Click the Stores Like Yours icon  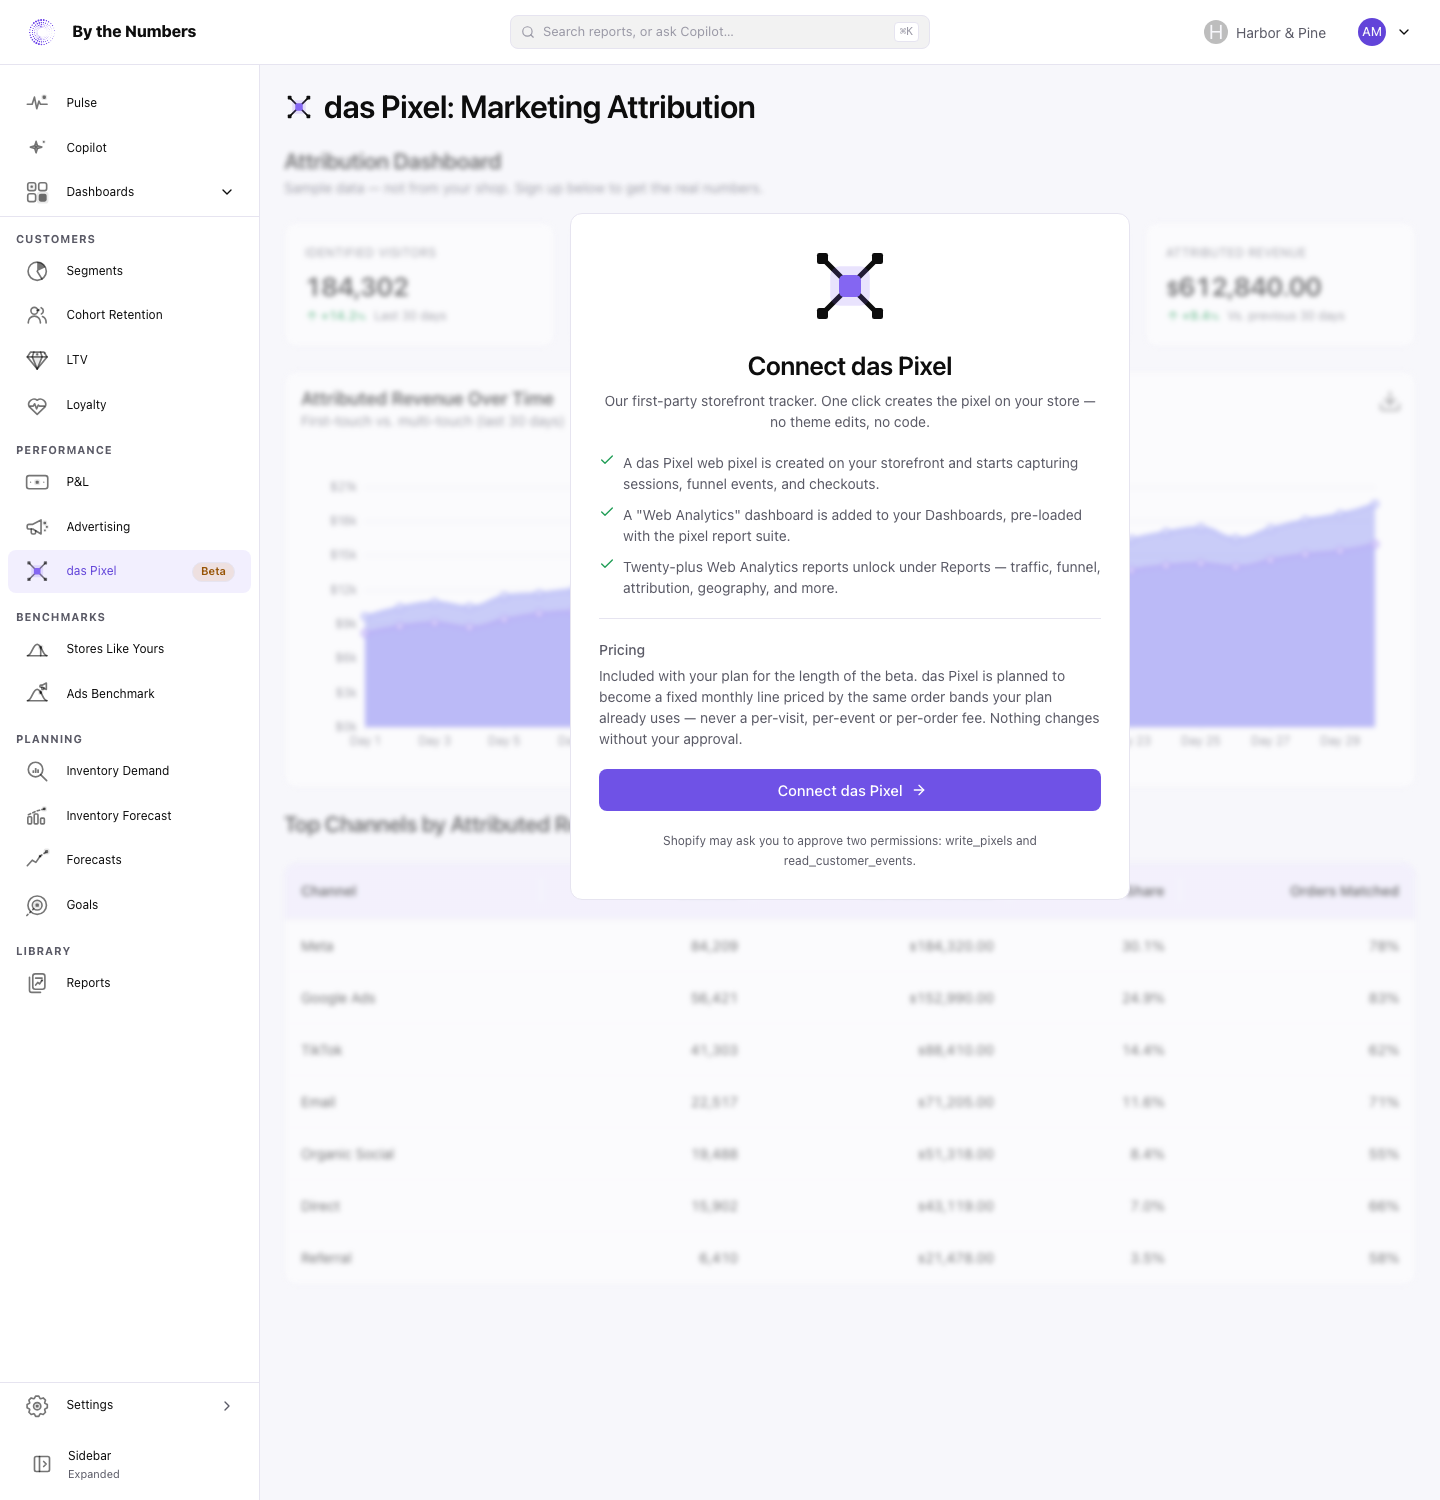pyautogui.click(x=37, y=649)
